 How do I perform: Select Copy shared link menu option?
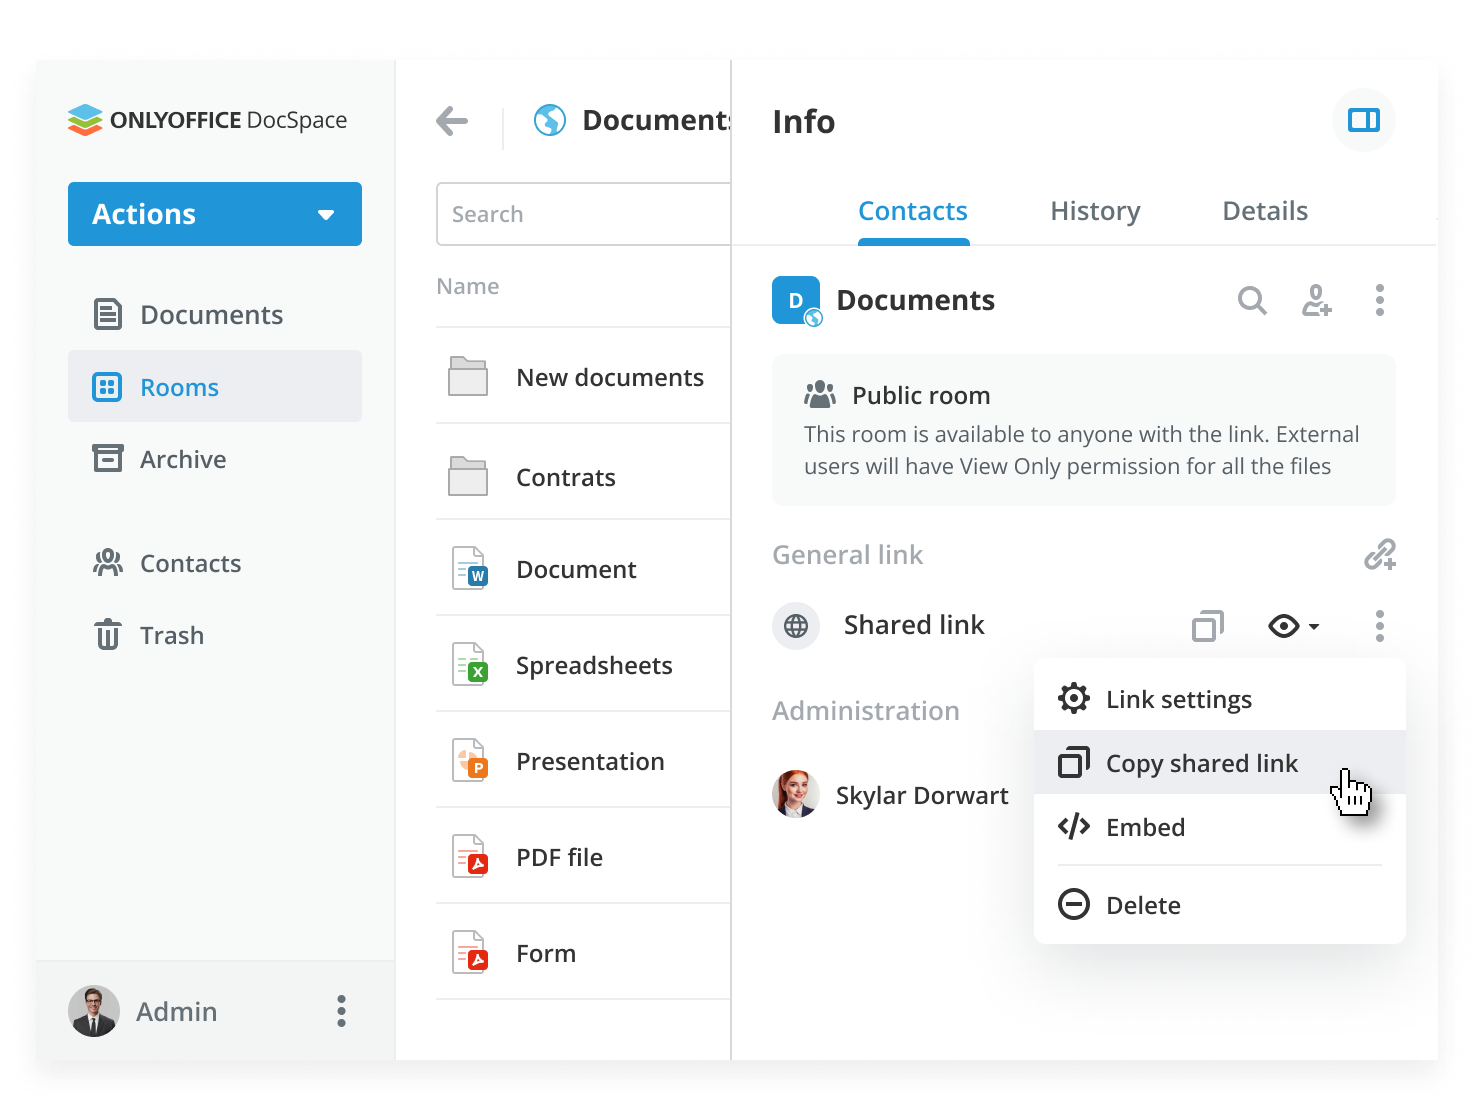coord(1201,763)
